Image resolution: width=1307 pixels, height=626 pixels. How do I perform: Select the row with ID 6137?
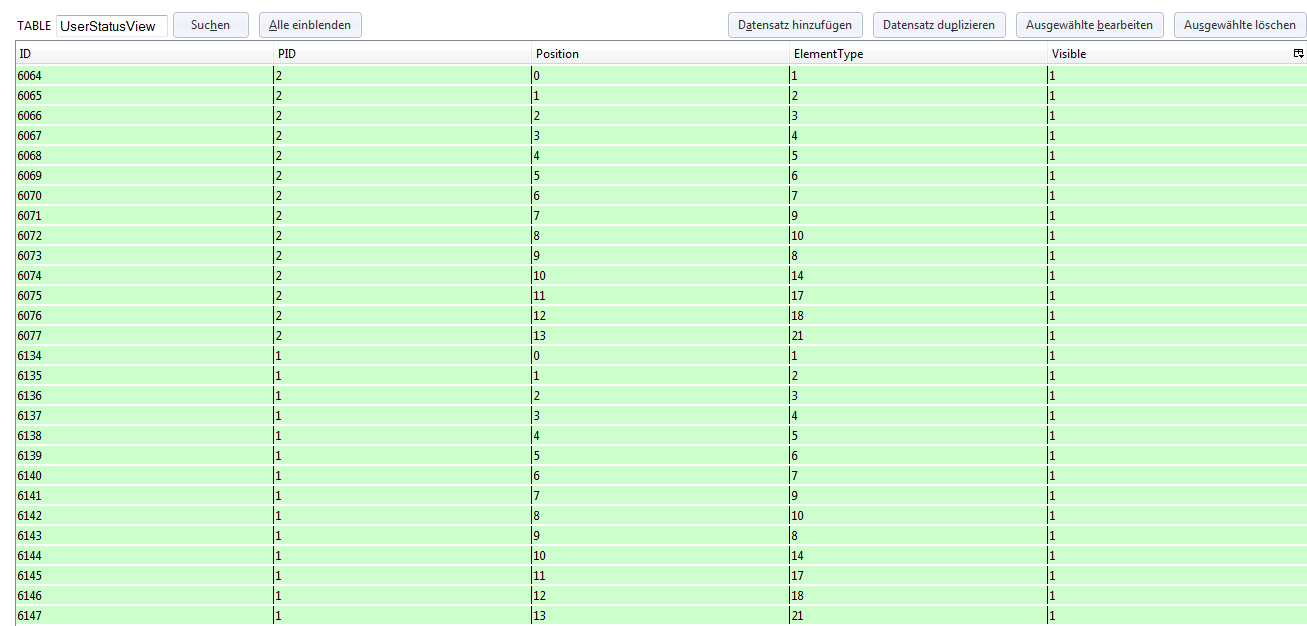(661, 416)
